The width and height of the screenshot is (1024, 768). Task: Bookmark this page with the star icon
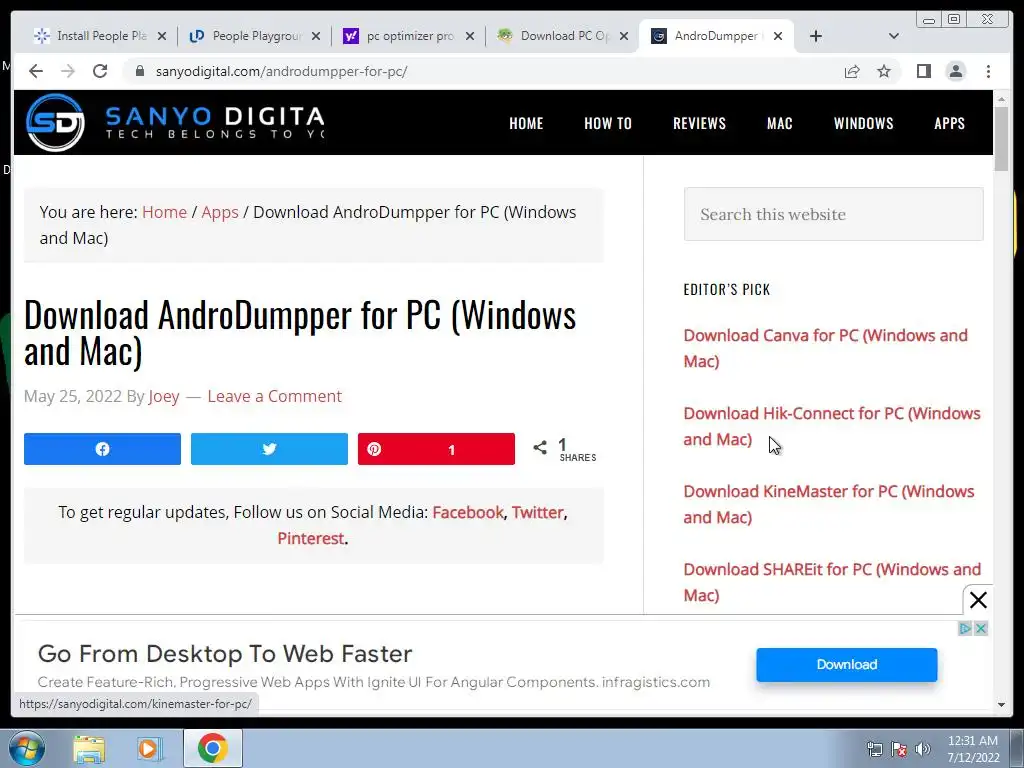coord(884,71)
